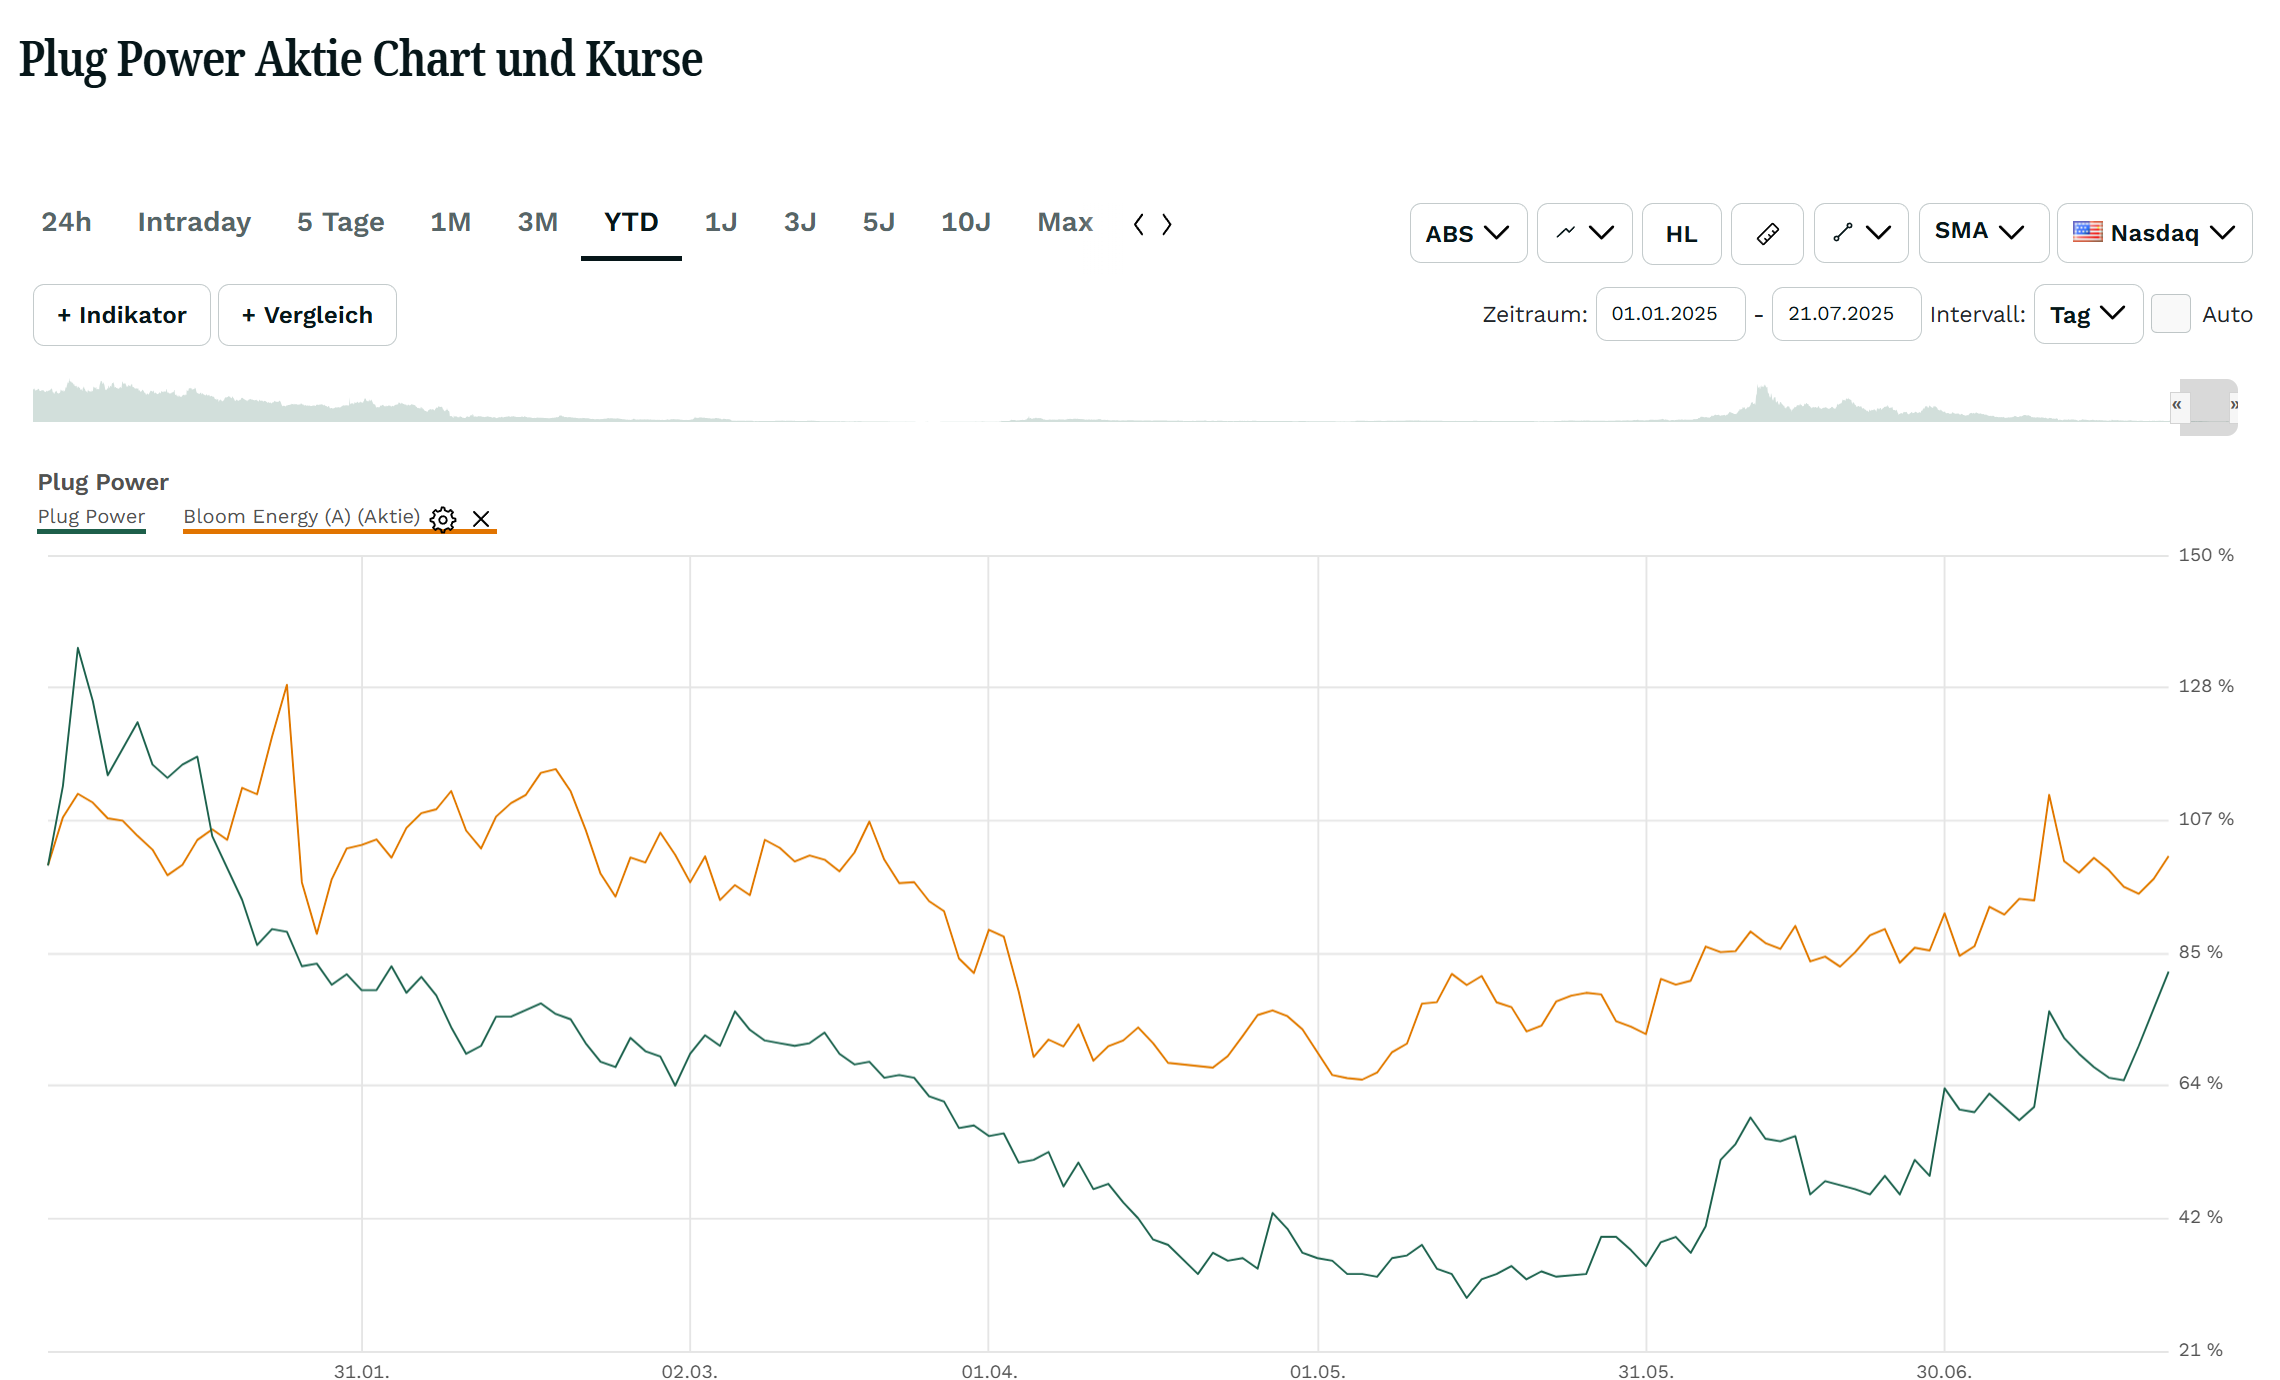Click the + Vergleich button
The height and width of the screenshot is (1380, 2280).
[307, 315]
